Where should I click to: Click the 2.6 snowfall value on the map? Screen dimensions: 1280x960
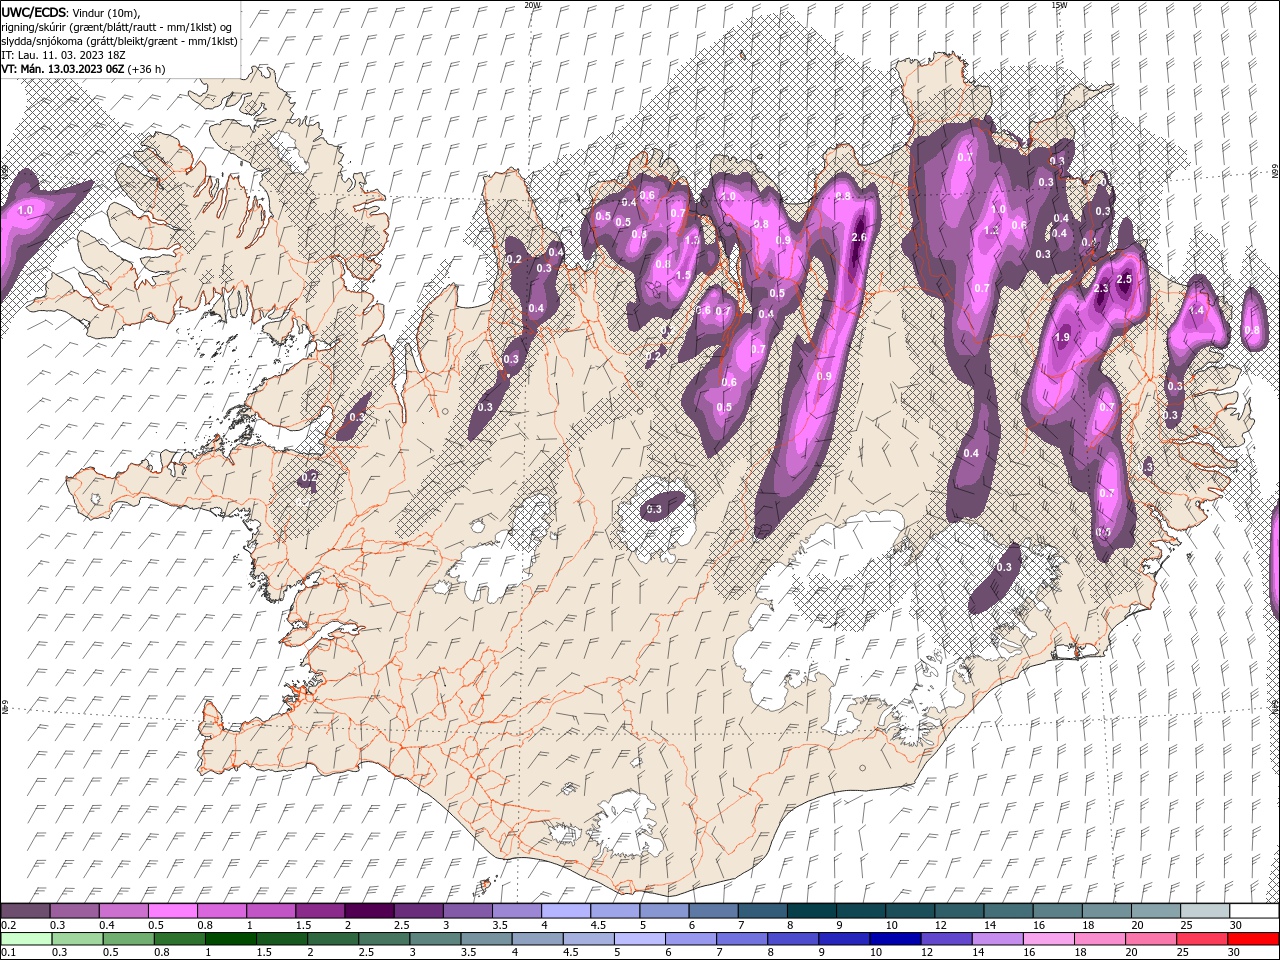pos(858,238)
